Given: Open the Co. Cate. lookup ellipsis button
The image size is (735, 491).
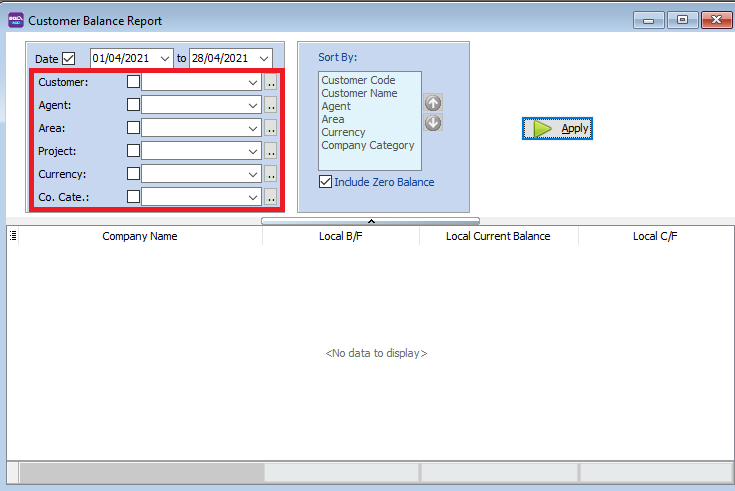Looking at the screenshot, I should pyautogui.click(x=270, y=197).
